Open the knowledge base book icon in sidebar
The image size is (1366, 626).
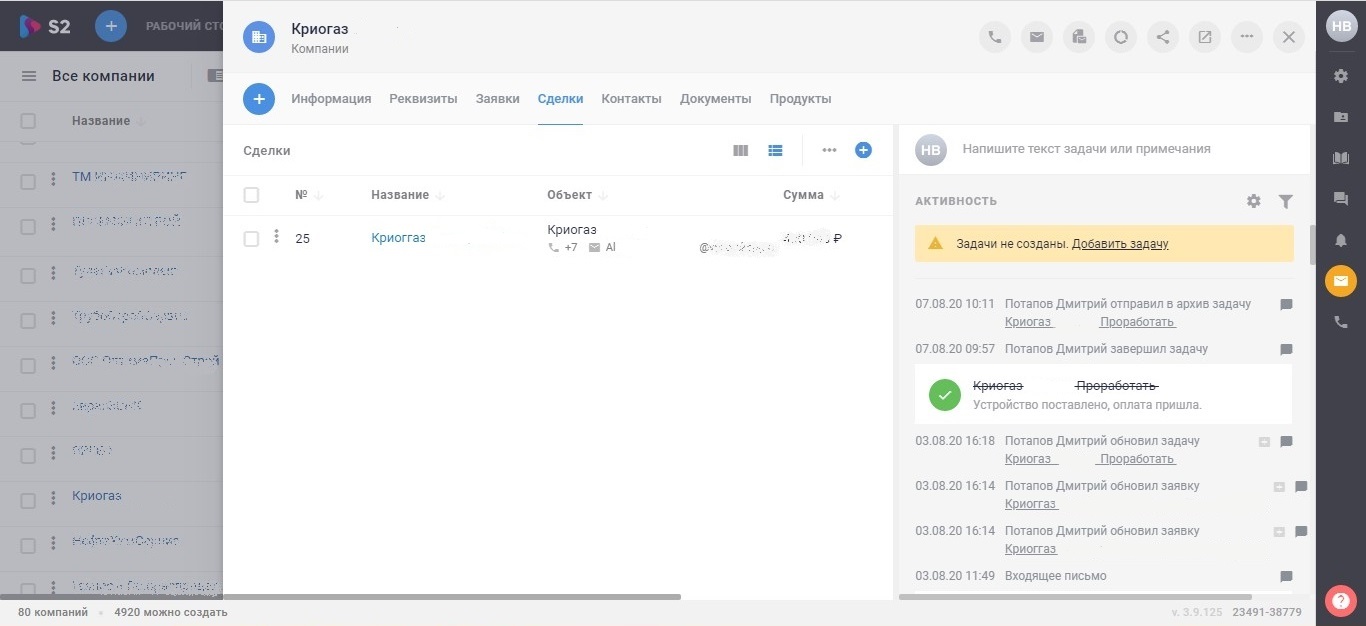pos(1341,158)
